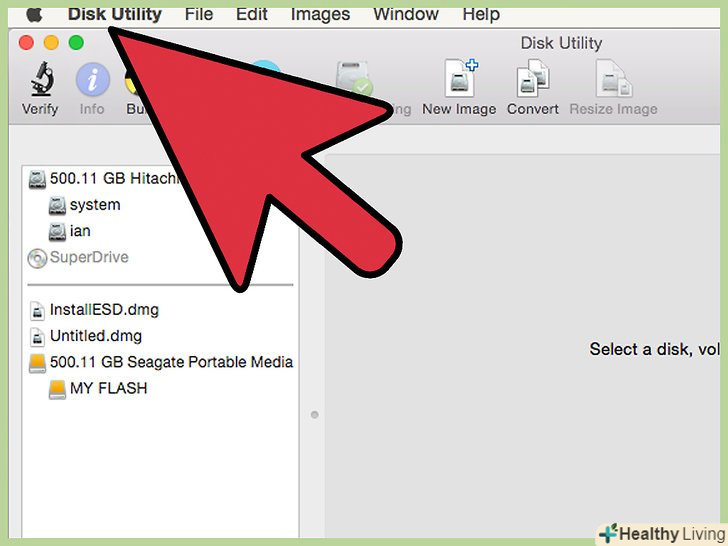Open the File menu
728x546 pixels.
pyautogui.click(x=199, y=14)
